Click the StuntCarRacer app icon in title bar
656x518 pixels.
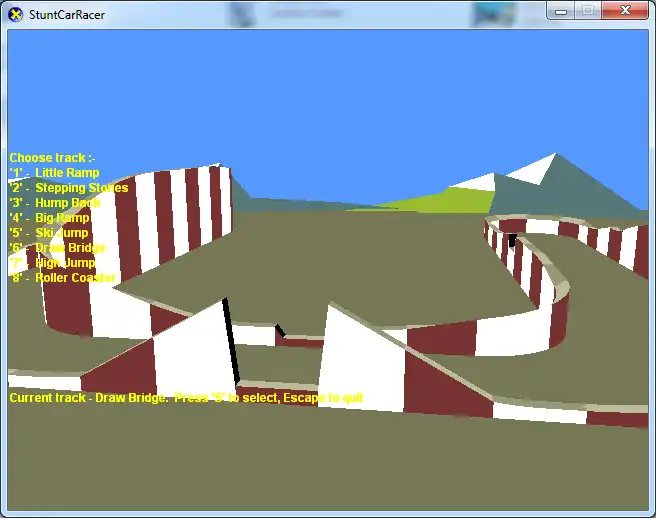click(x=15, y=15)
